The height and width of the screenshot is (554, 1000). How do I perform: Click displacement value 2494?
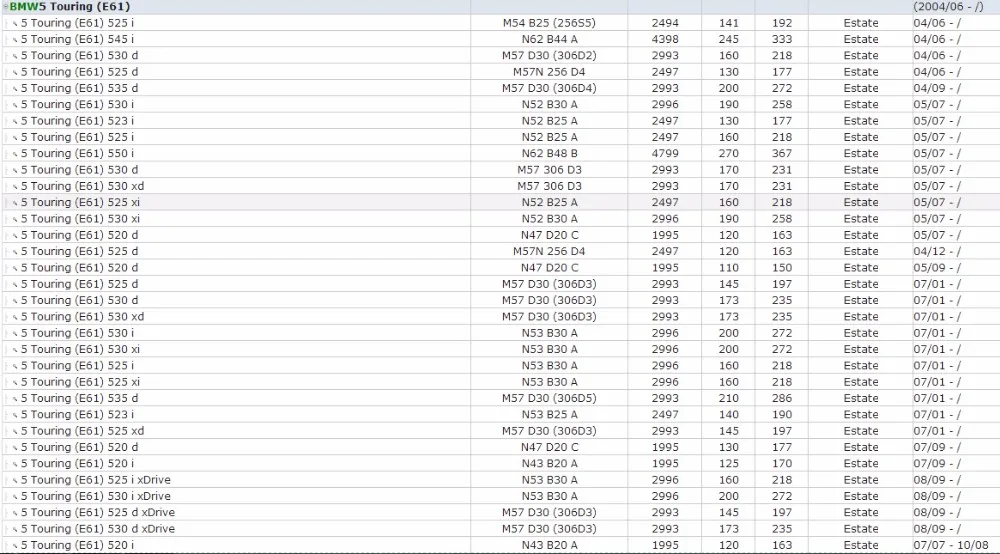click(665, 23)
